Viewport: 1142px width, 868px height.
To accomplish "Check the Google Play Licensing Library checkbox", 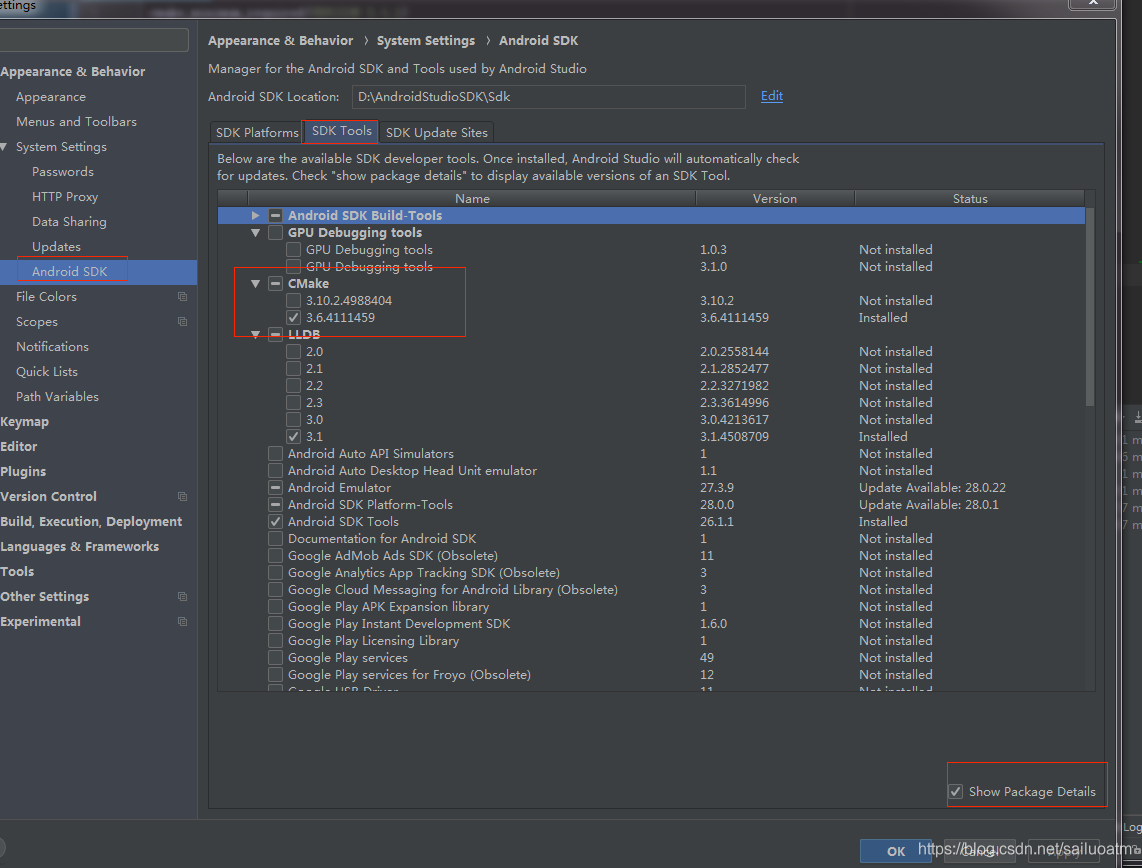I will [275, 641].
